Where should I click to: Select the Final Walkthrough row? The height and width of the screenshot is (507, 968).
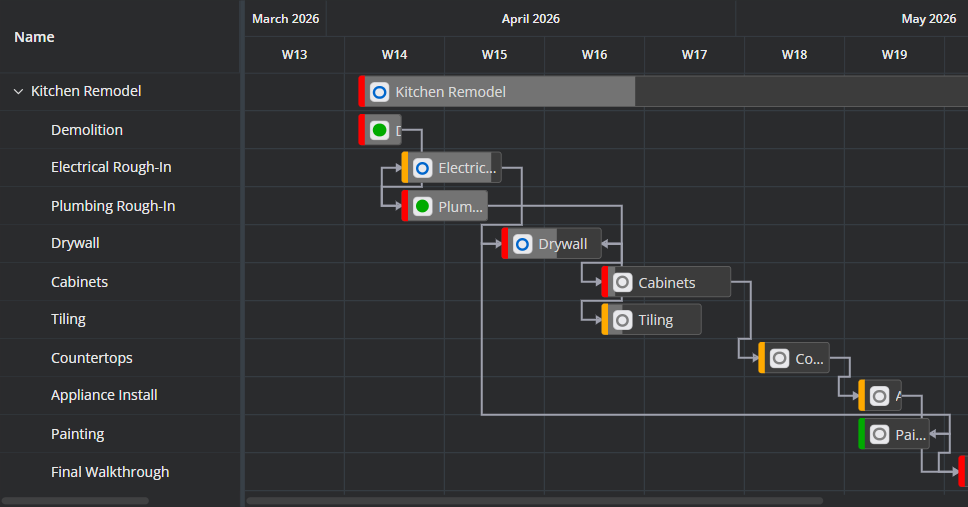tap(120, 472)
